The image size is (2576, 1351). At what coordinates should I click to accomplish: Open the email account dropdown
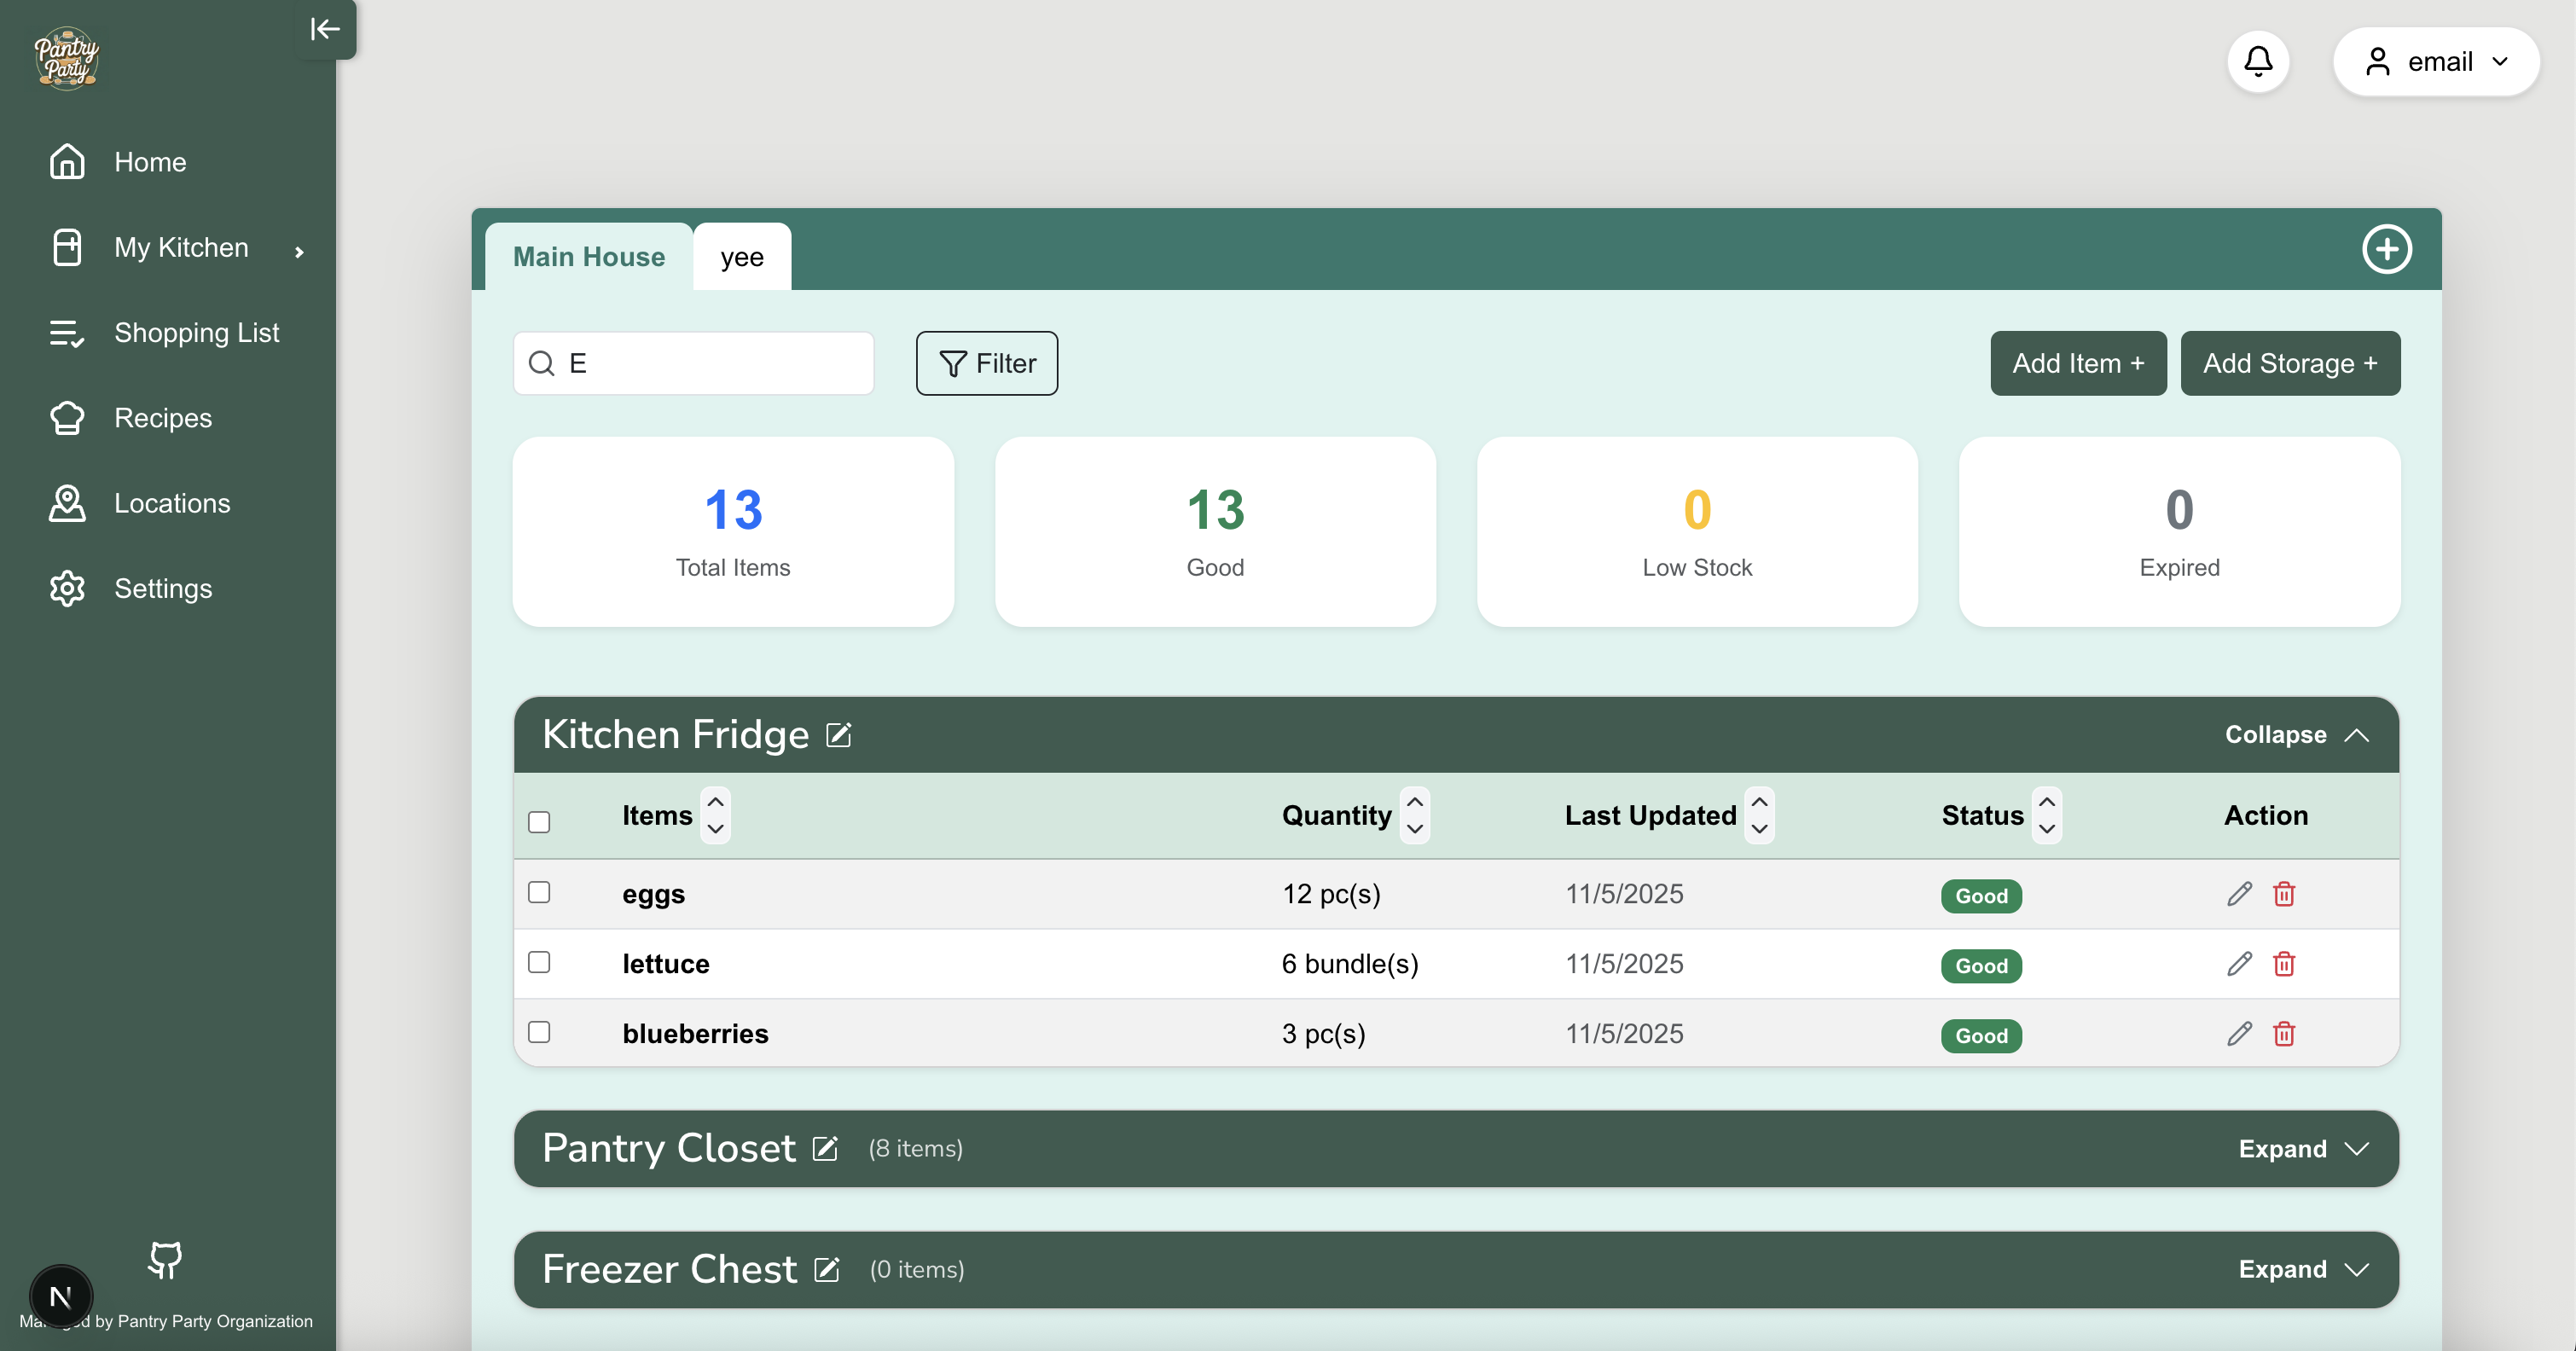coord(2436,62)
